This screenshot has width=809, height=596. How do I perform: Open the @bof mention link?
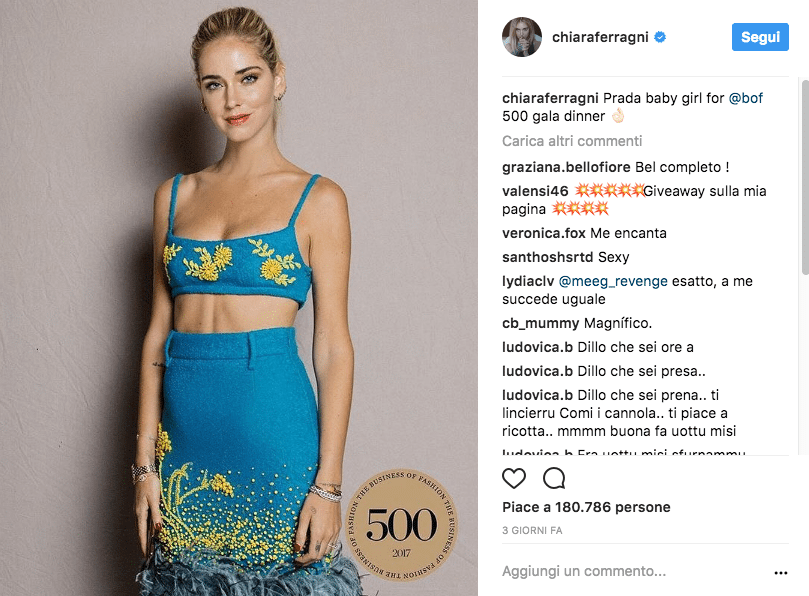pos(745,98)
